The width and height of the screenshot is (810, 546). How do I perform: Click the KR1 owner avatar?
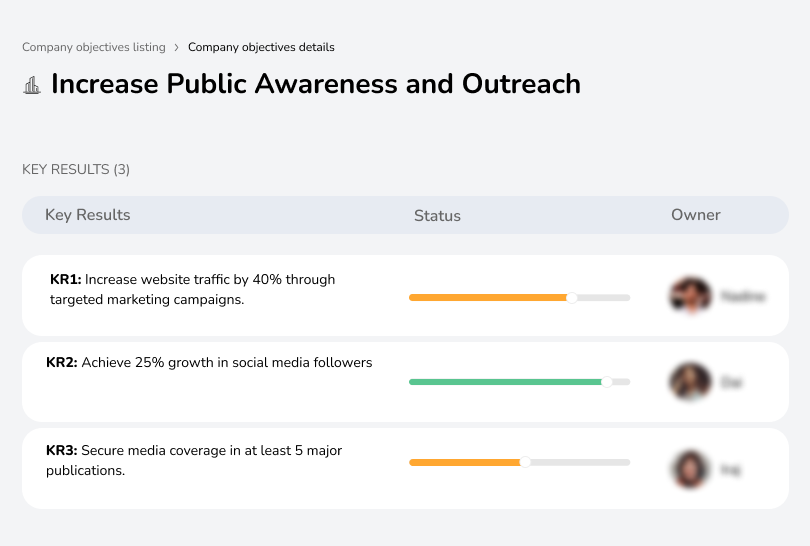(690, 296)
